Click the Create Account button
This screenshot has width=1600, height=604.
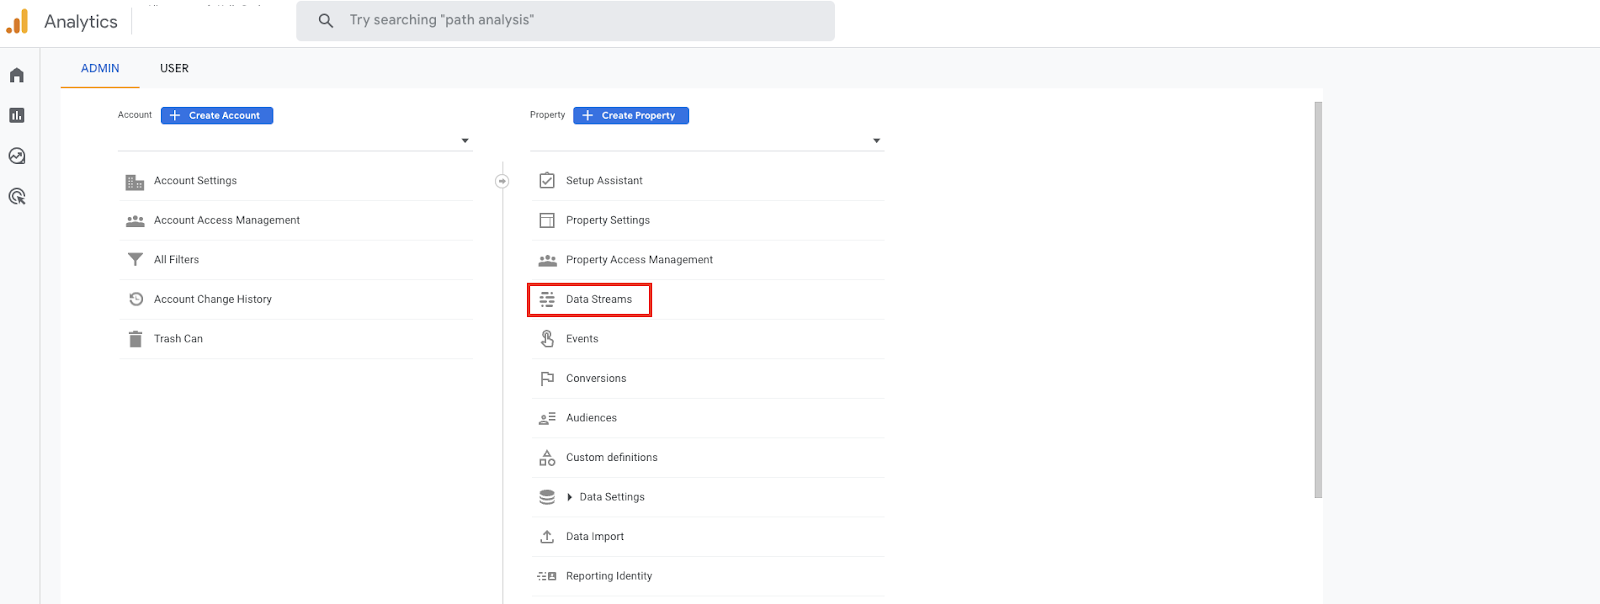point(217,116)
